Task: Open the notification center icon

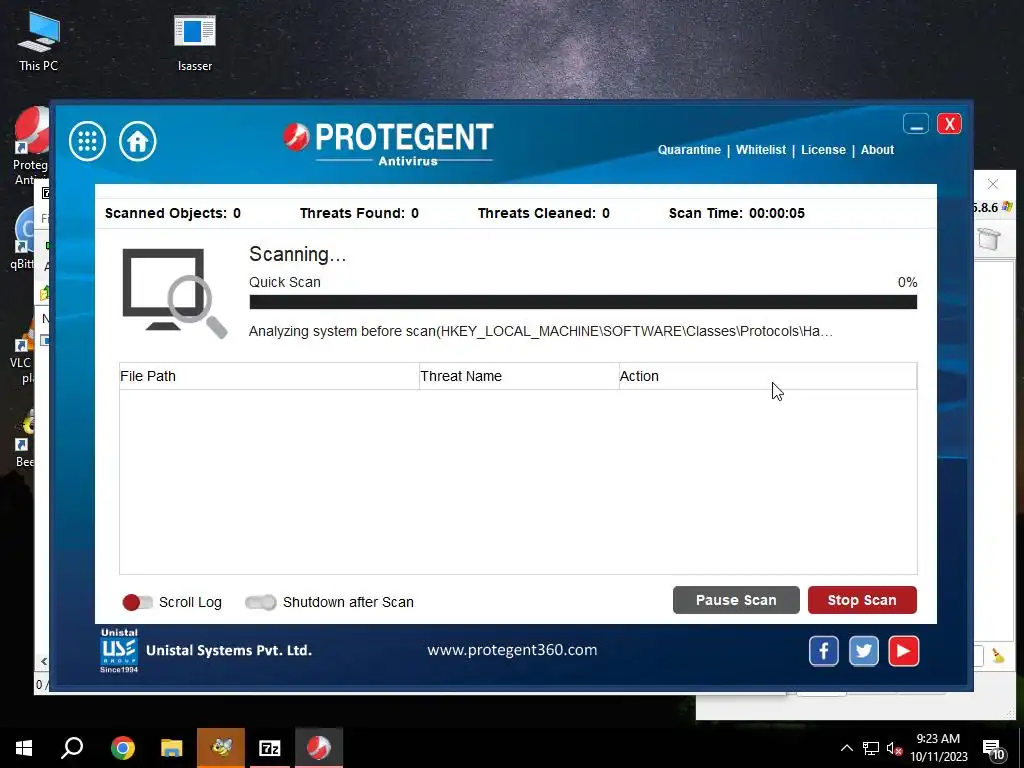Action: pos(993,749)
